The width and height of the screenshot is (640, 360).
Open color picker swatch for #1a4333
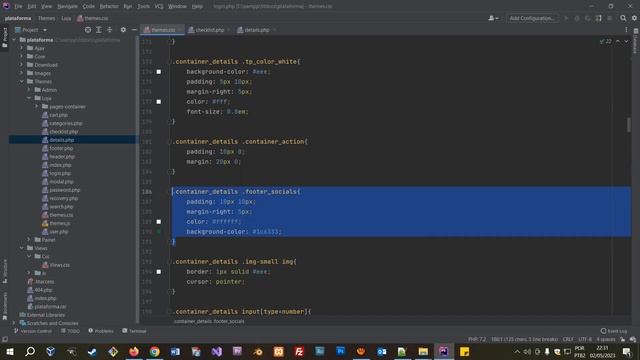coord(159,232)
